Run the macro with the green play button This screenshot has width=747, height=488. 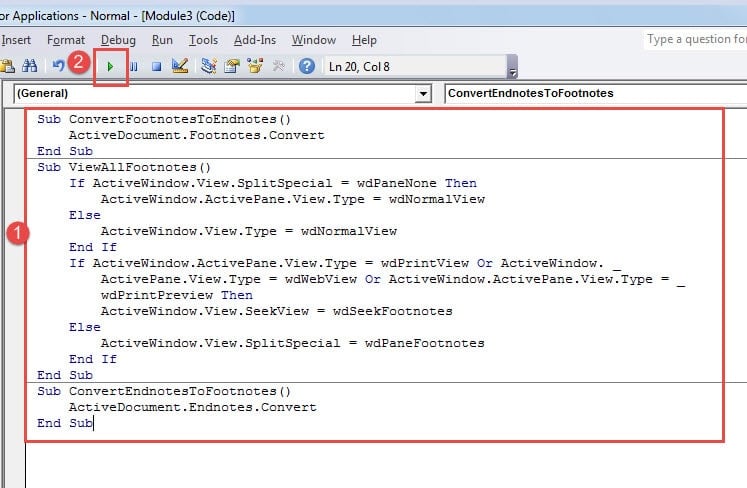tap(110, 67)
